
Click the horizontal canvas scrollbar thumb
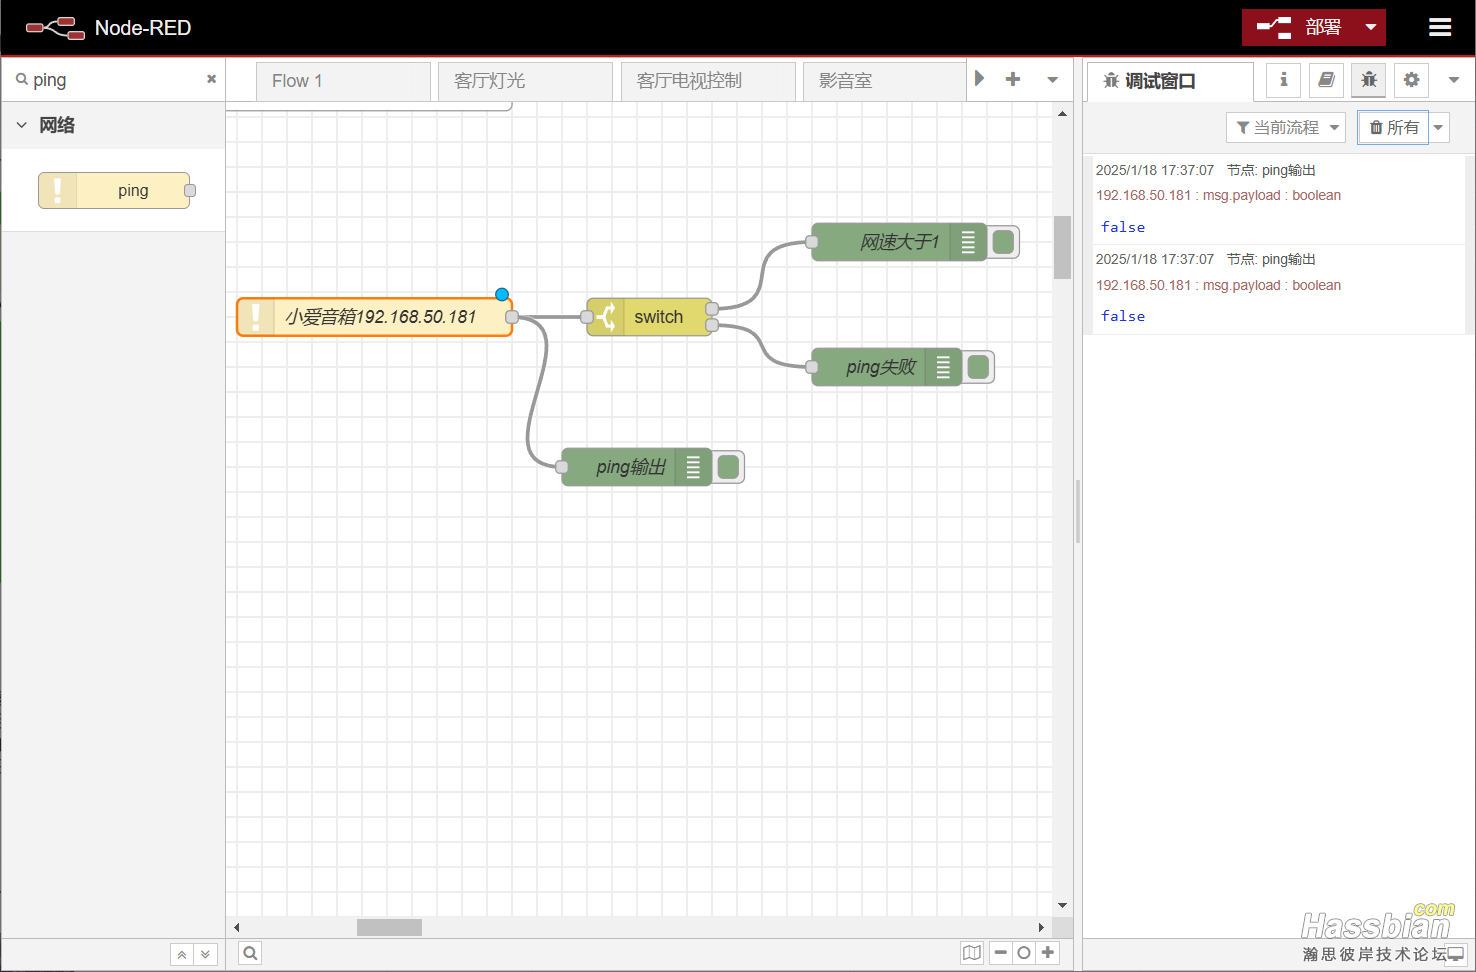389,927
